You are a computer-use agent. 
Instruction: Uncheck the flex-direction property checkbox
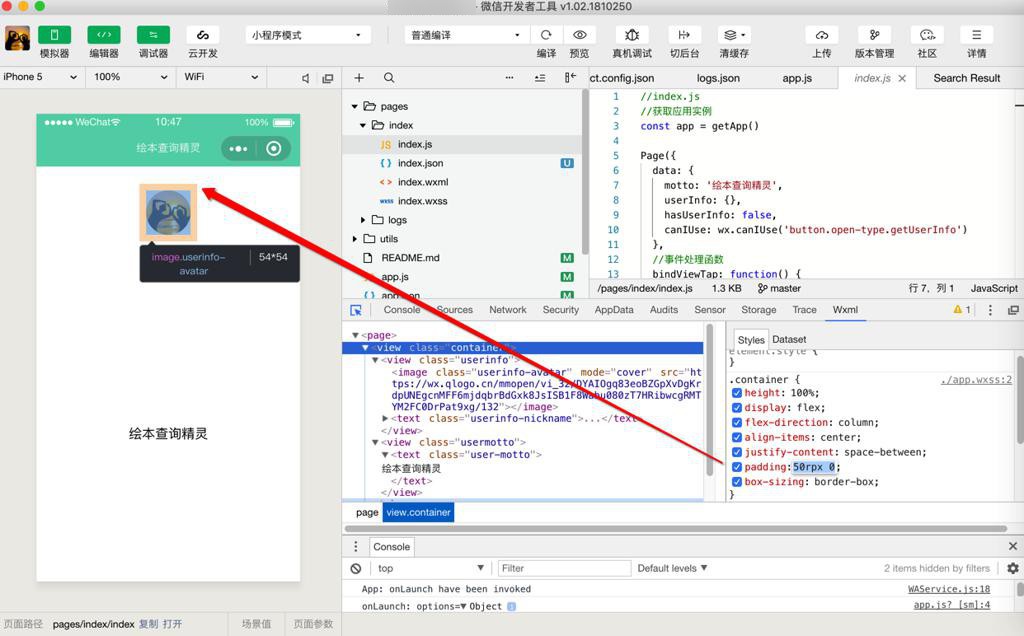pyautogui.click(x=737, y=422)
